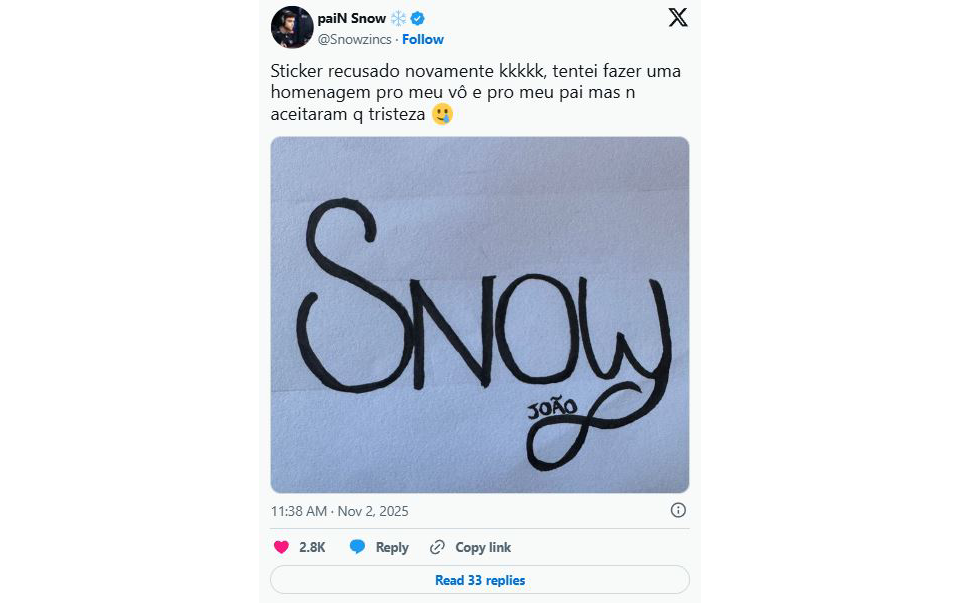
Task: Open the info circle icon
Action: point(678,510)
